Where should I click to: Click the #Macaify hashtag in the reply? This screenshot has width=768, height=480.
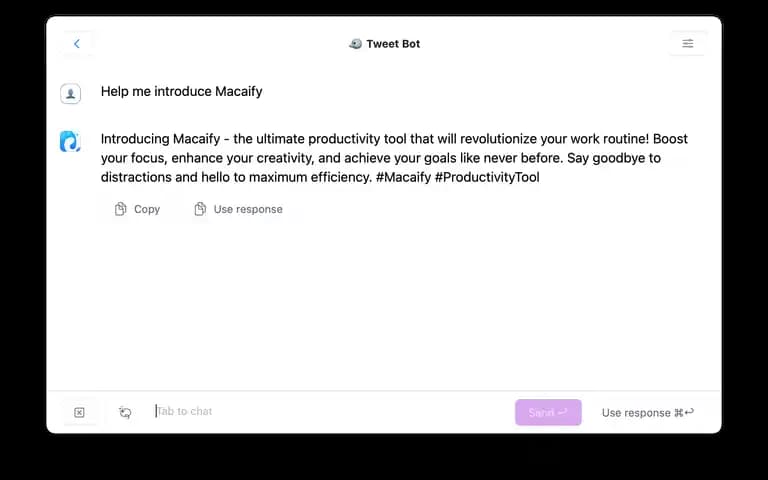click(x=403, y=177)
